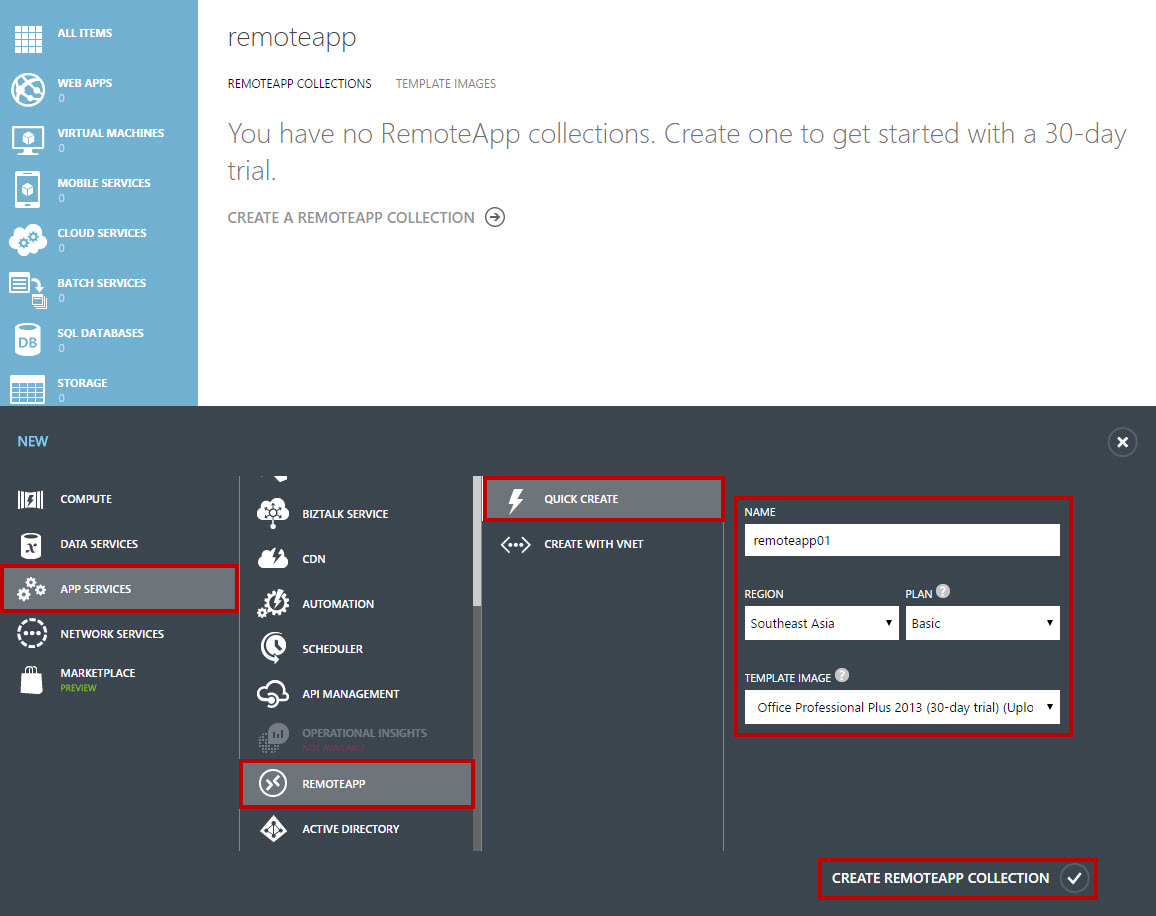
Task: Open Mobile Services label in sidebar
Action: (x=104, y=183)
